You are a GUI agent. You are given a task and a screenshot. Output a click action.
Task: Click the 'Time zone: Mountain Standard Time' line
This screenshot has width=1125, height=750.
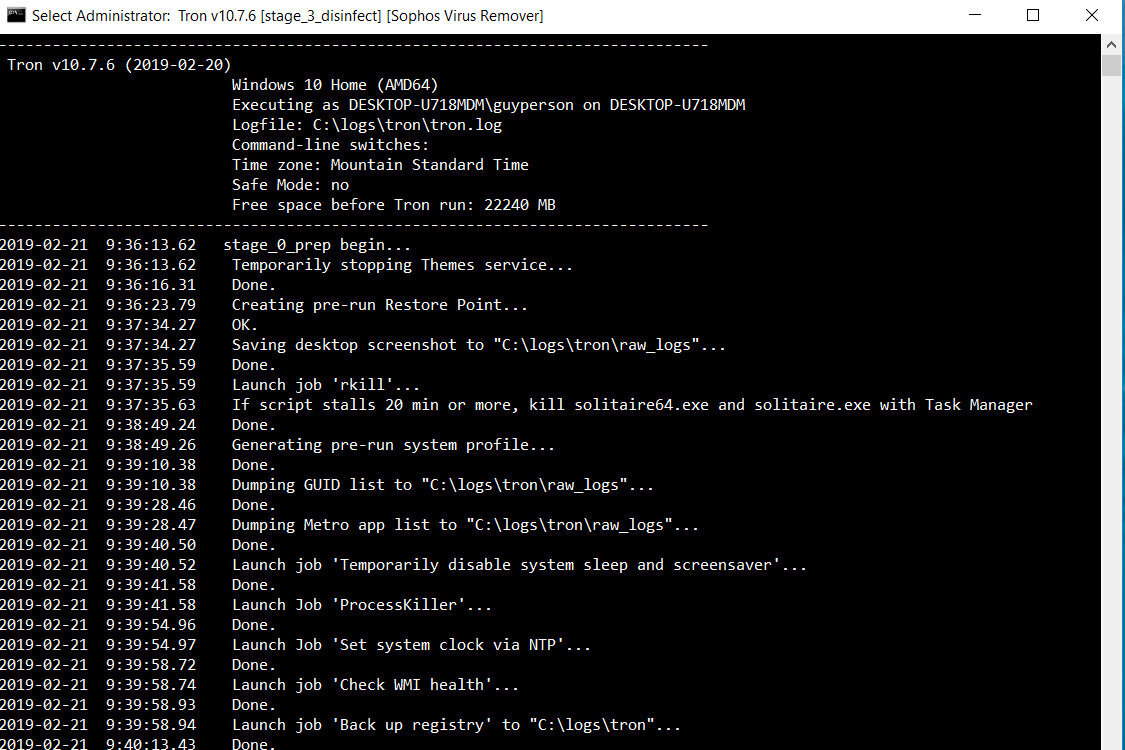click(x=380, y=165)
